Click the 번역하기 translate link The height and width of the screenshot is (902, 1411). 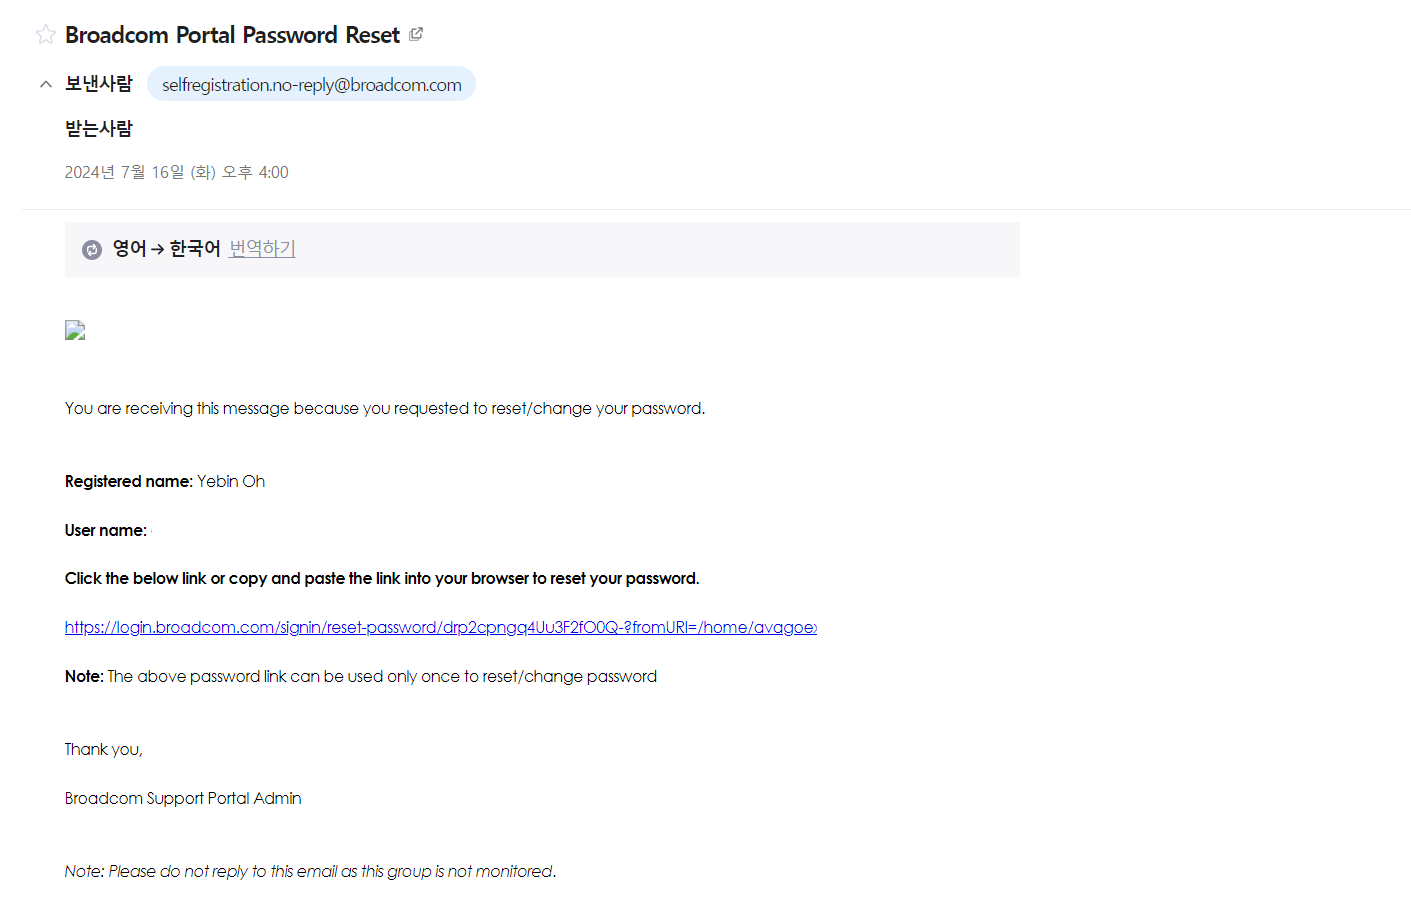[x=262, y=249]
